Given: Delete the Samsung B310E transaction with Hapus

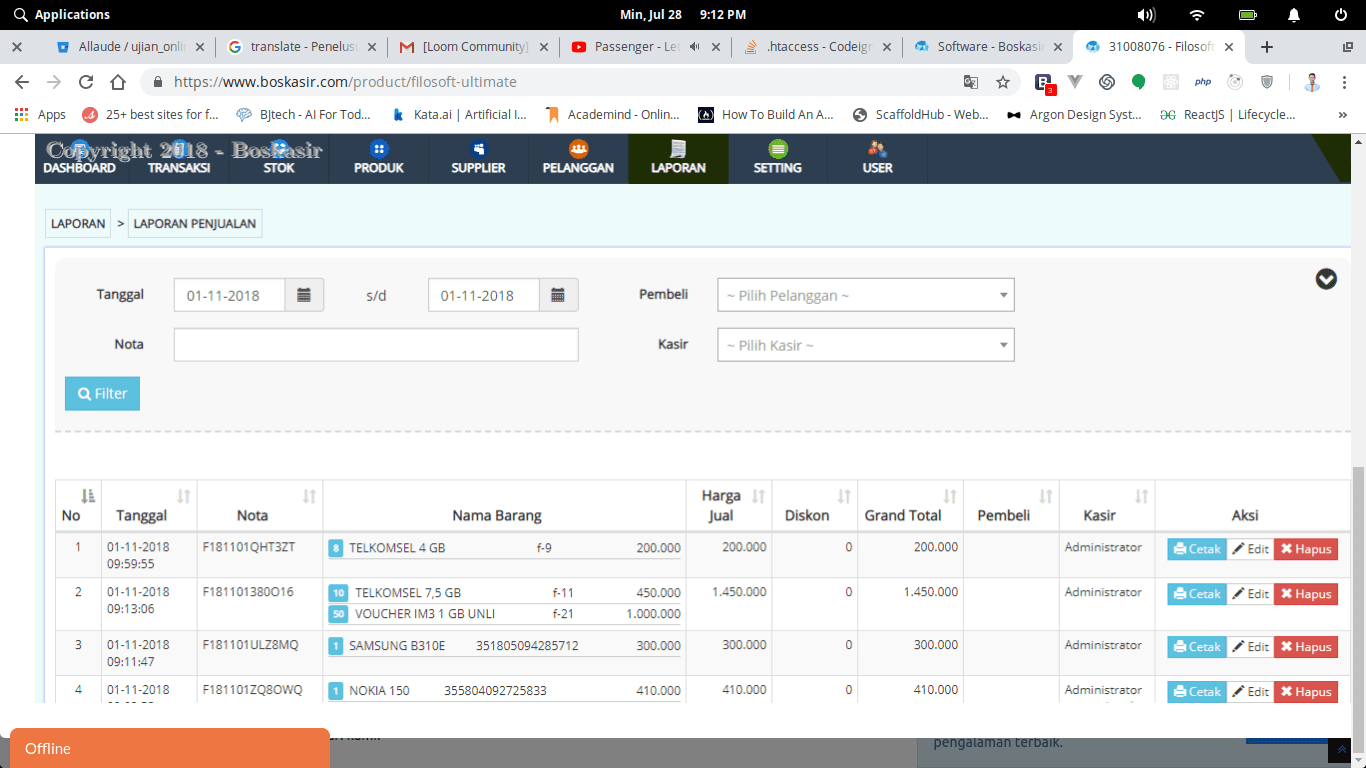Looking at the screenshot, I should 1306,647.
